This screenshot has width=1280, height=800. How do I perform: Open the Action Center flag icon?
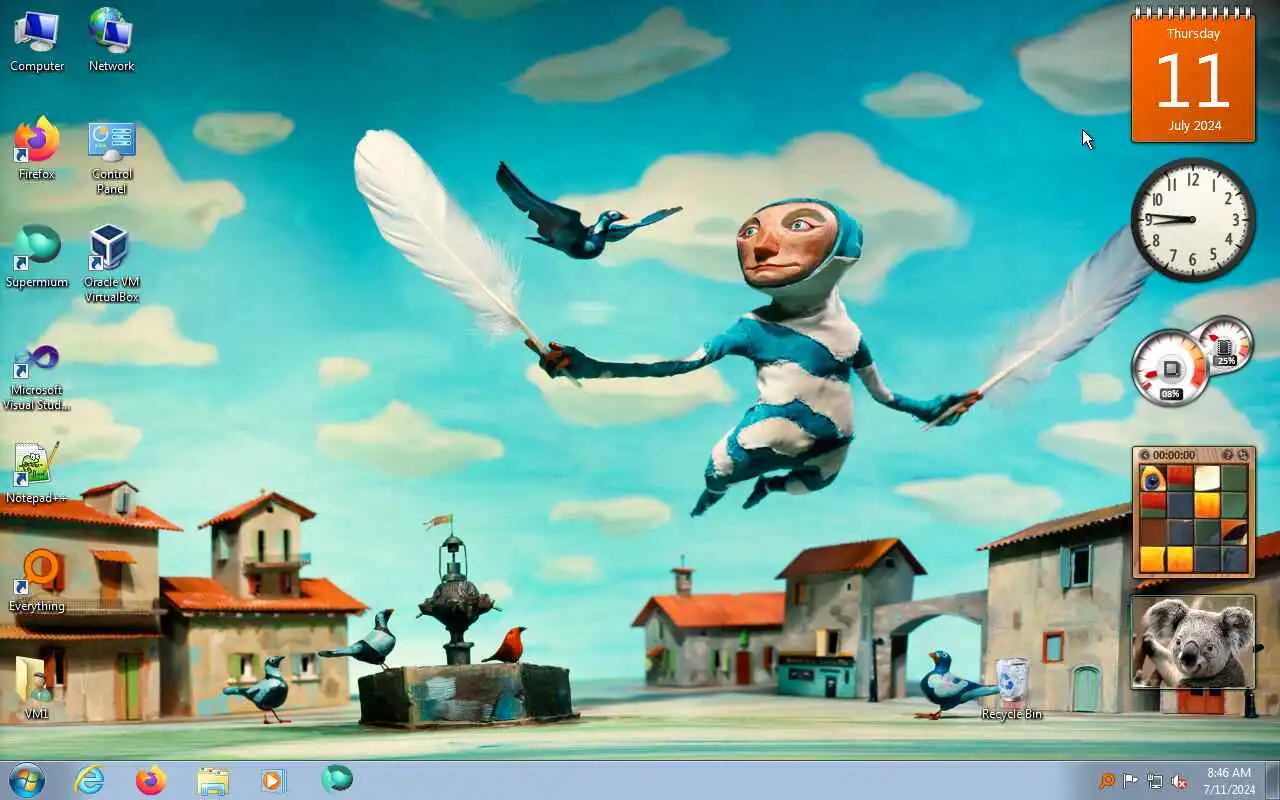pos(1131,781)
